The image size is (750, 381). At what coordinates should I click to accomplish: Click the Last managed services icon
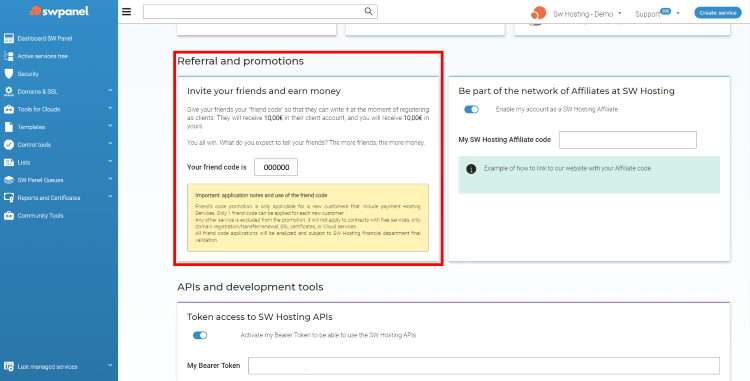click(x=9, y=367)
